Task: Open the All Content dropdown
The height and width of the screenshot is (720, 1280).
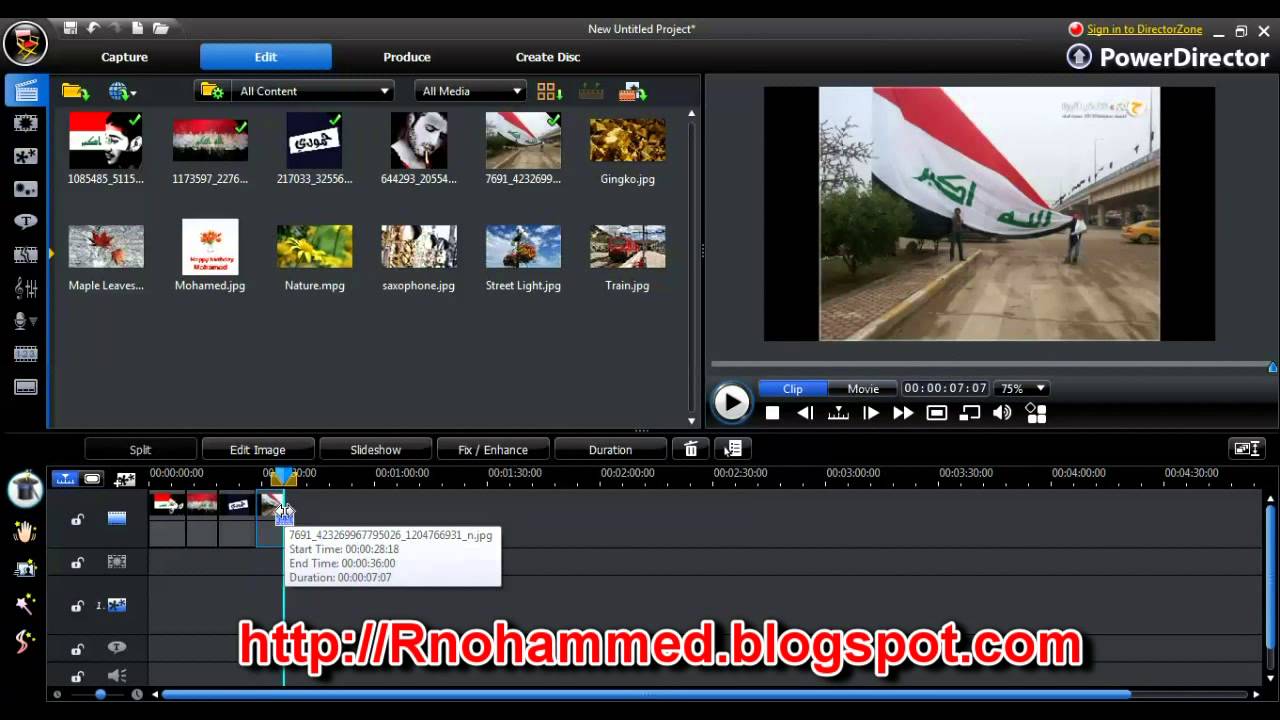Action: coord(312,91)
